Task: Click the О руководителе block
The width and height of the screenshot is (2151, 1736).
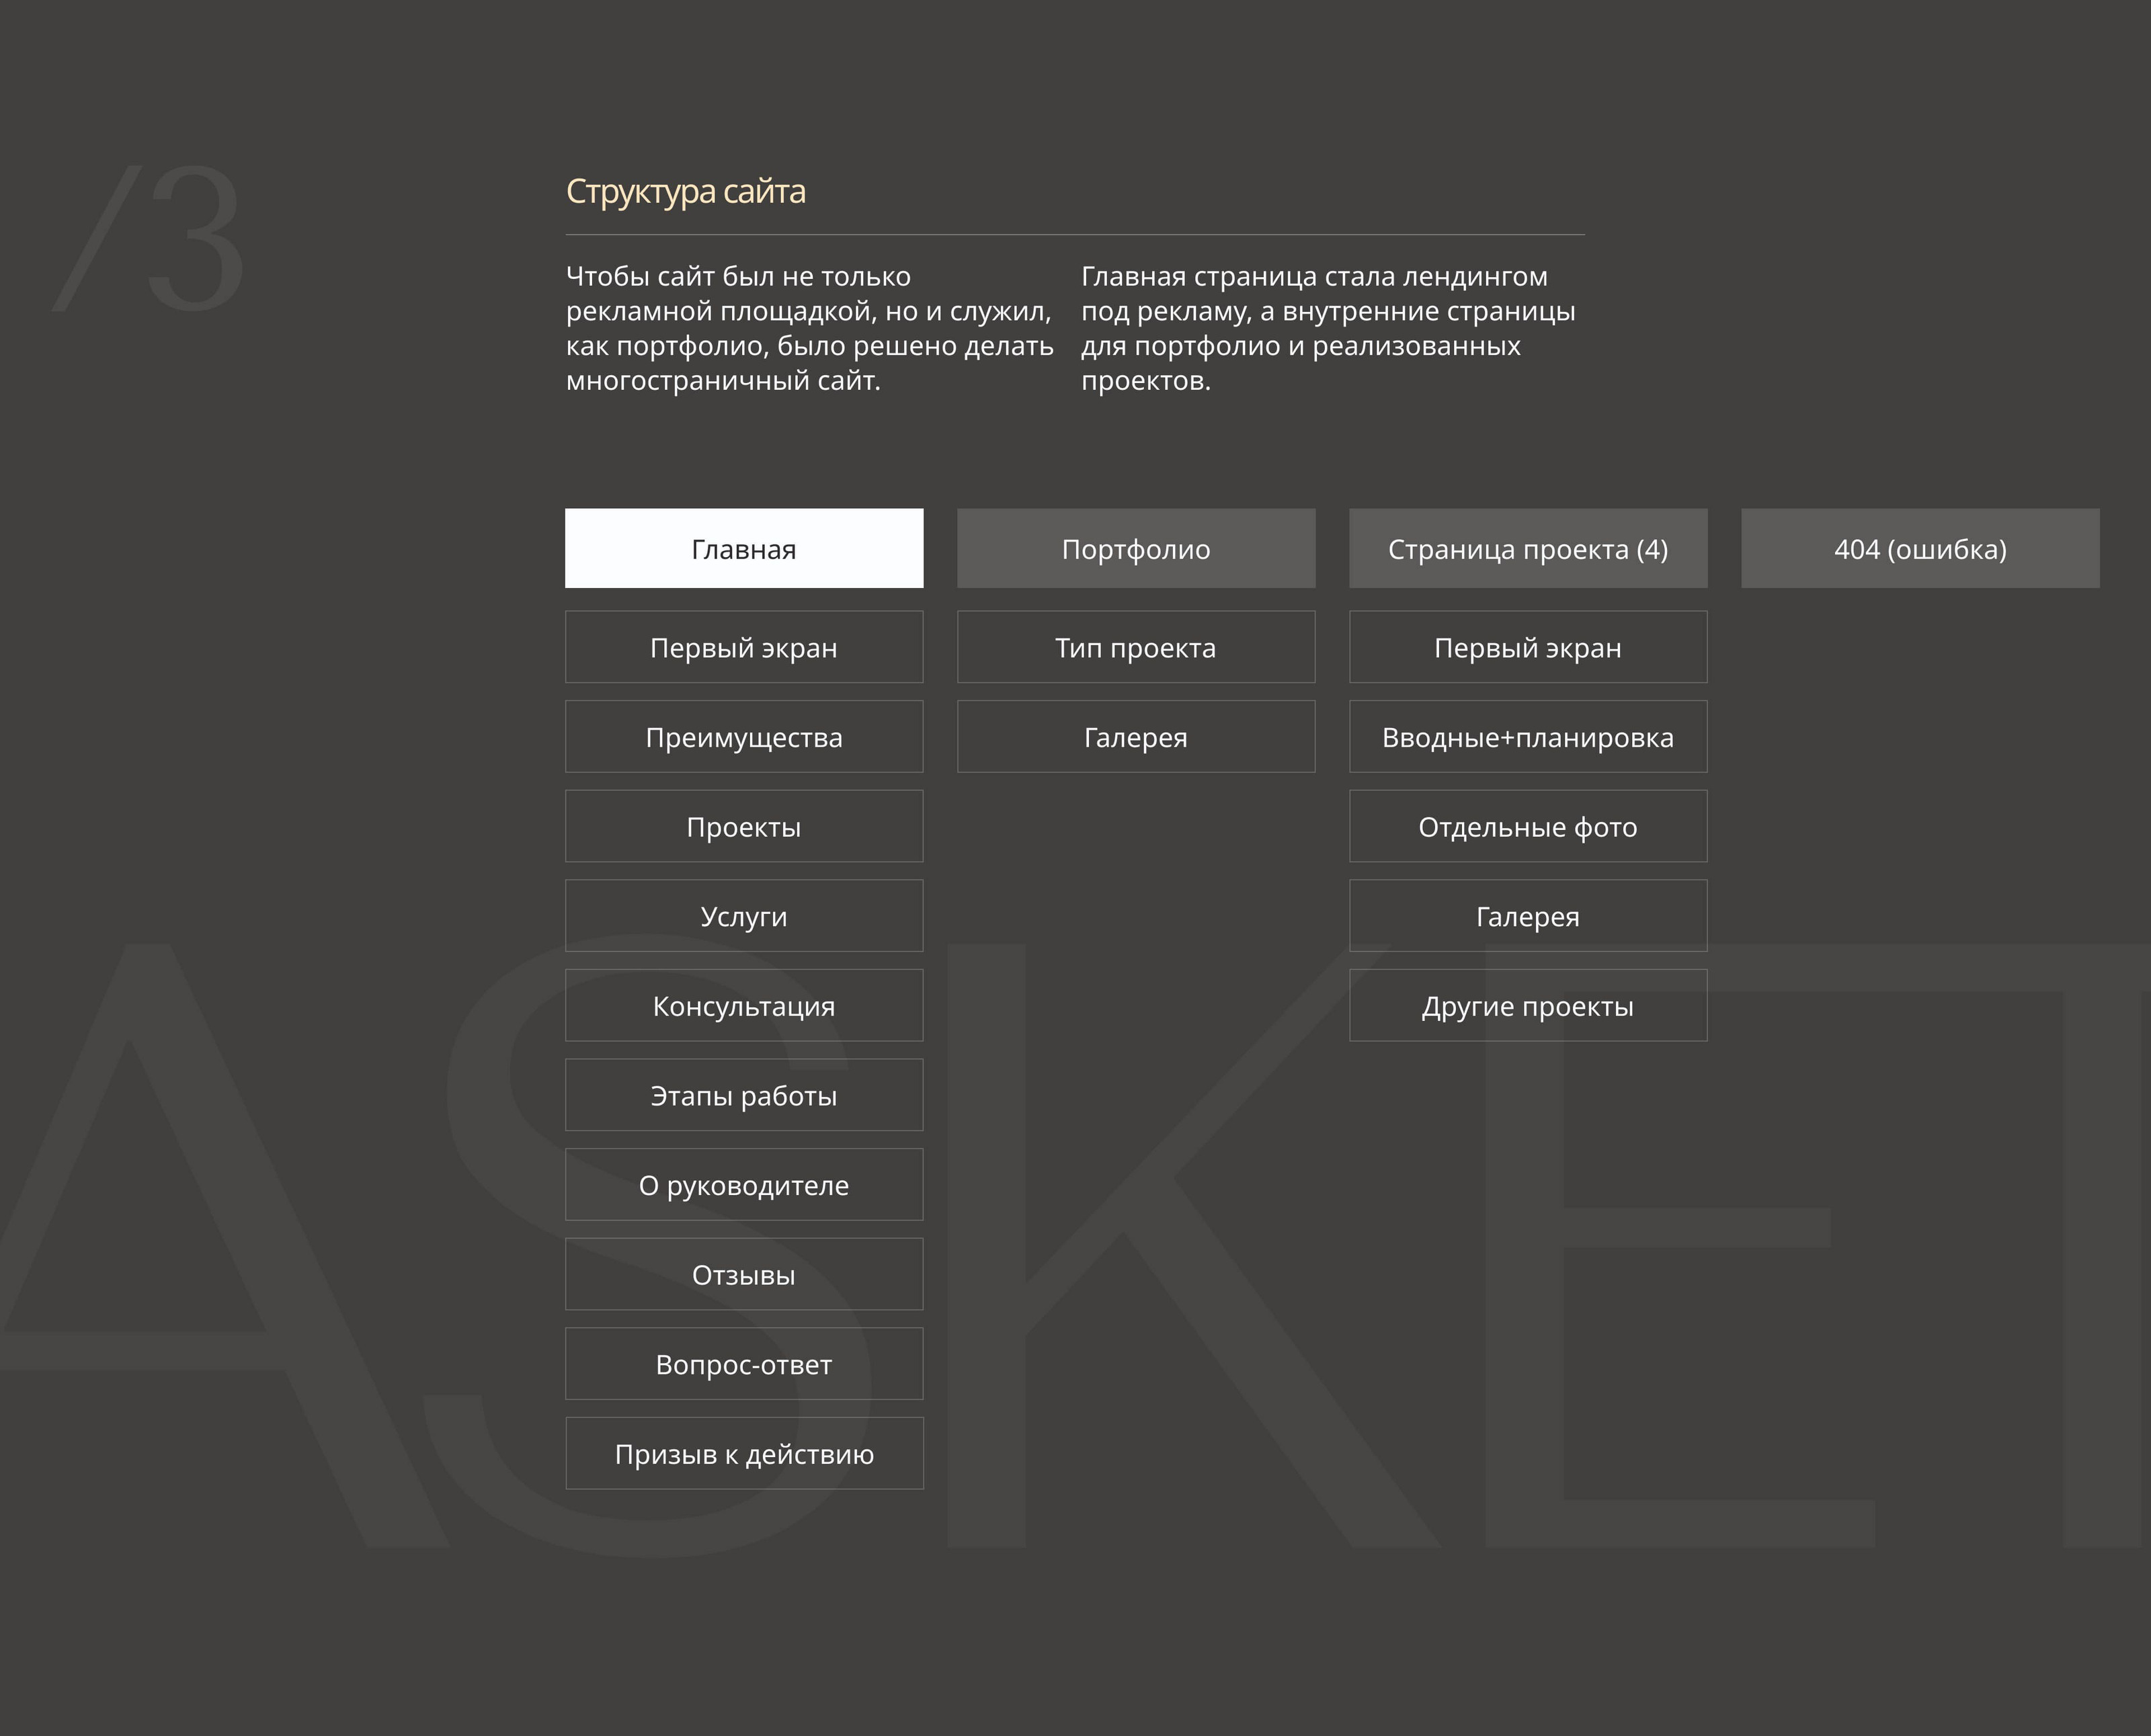Action: point(744,1185)
